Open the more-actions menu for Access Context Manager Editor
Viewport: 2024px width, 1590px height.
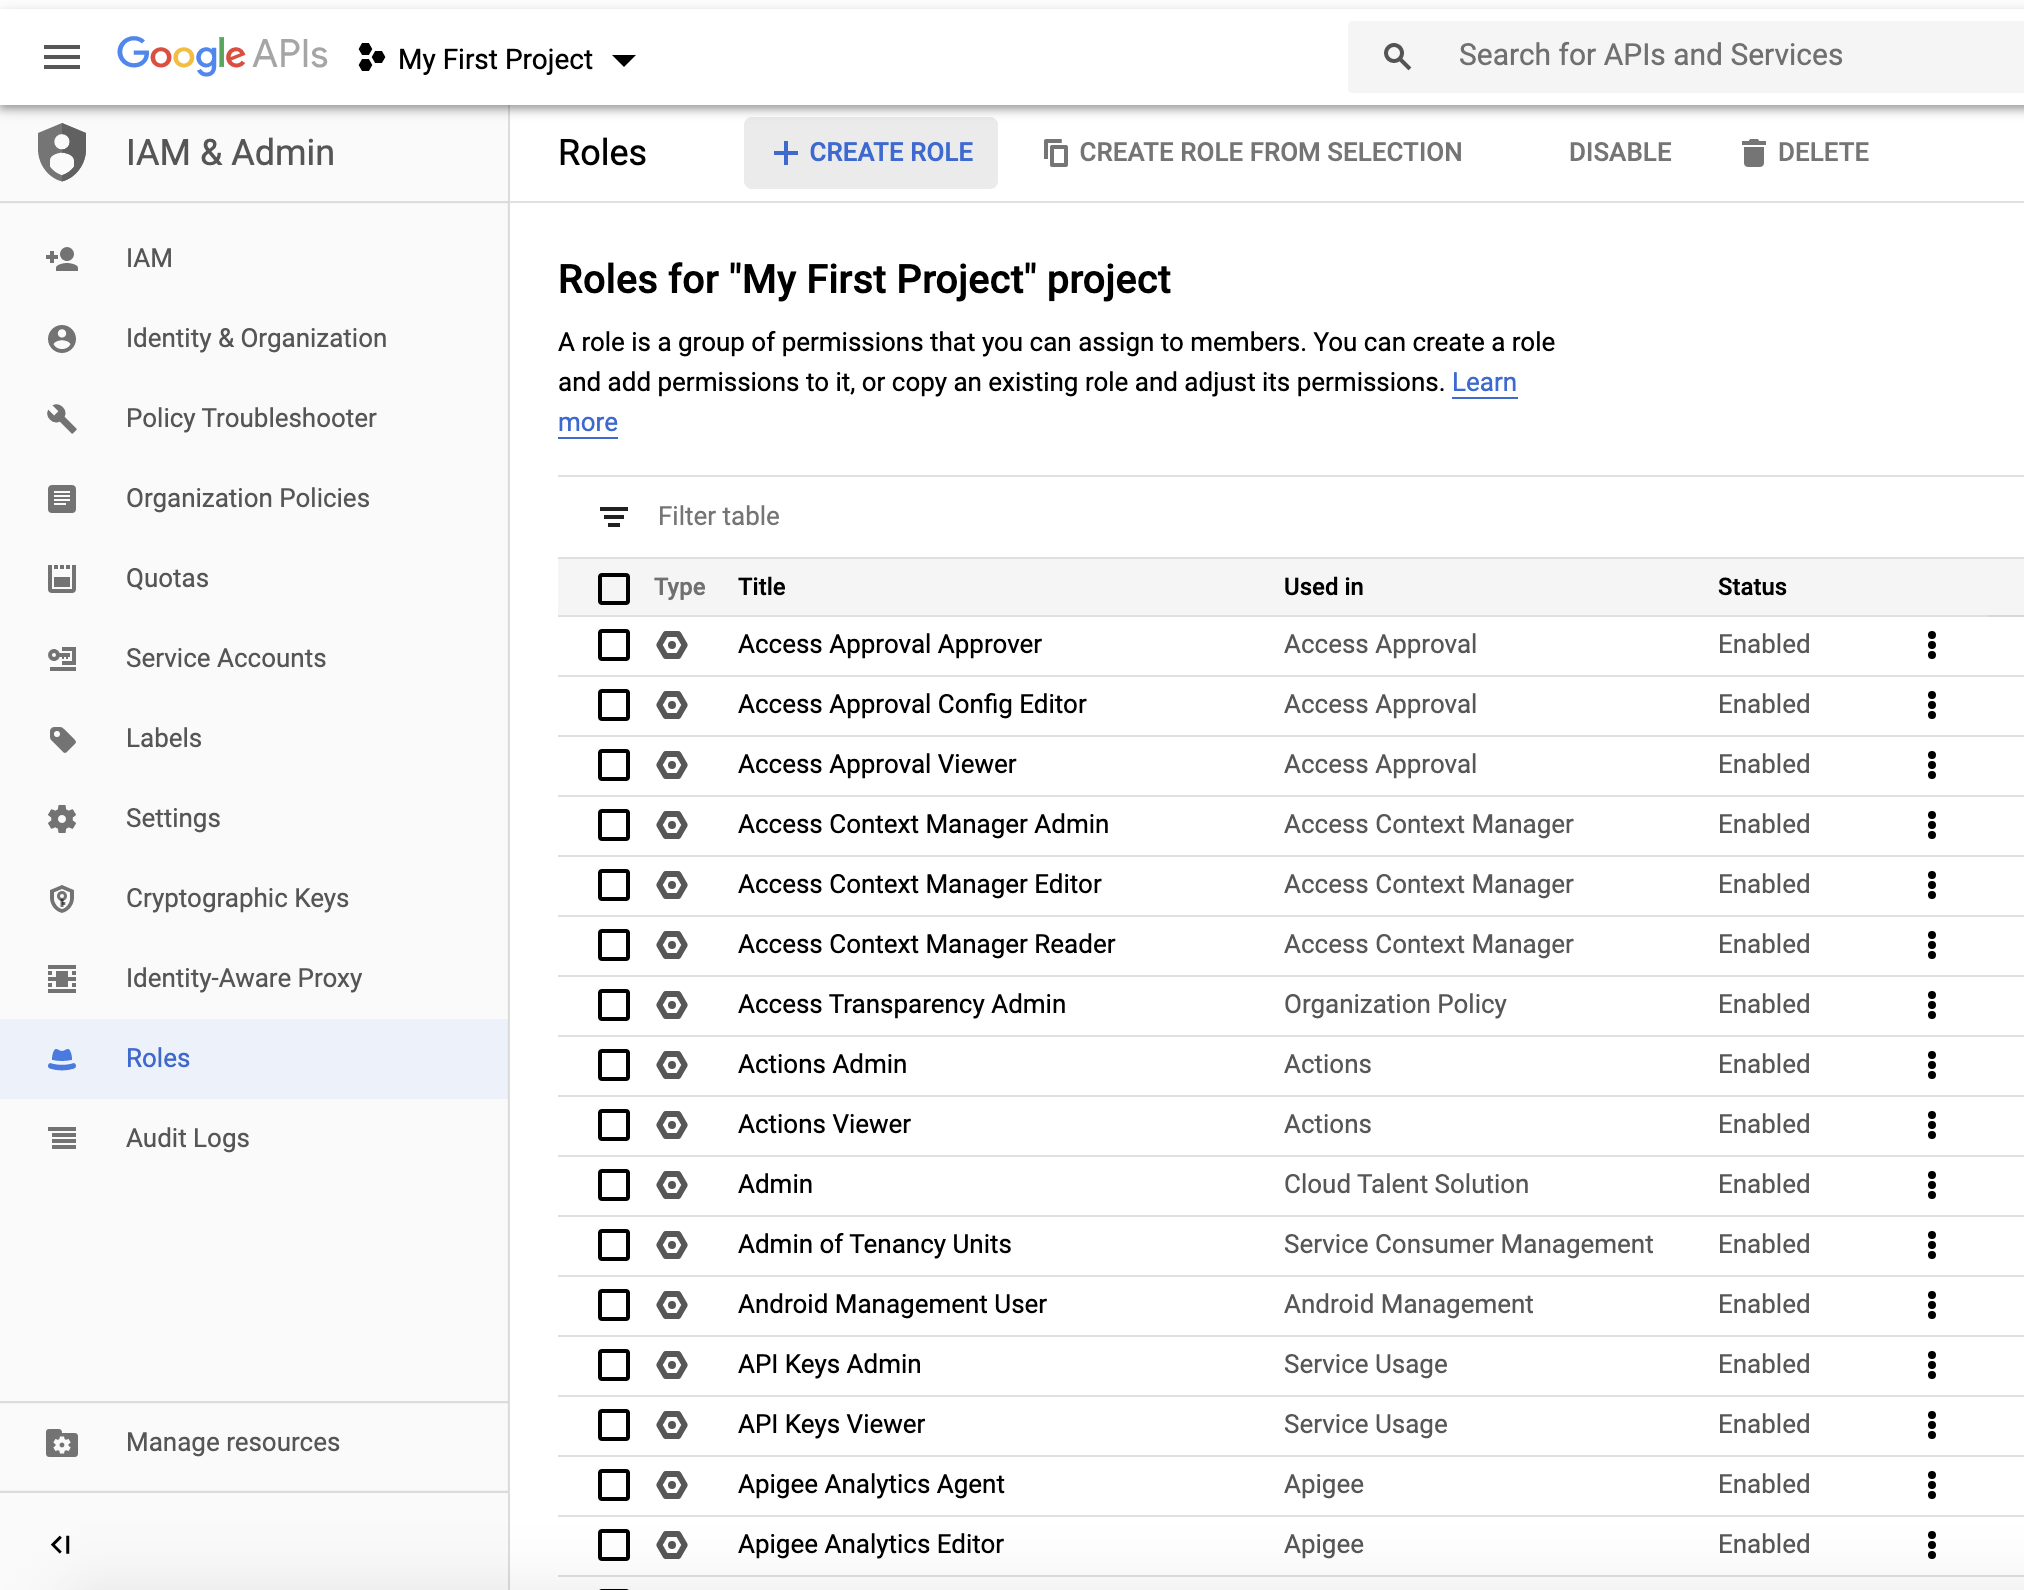(1932, 885)
